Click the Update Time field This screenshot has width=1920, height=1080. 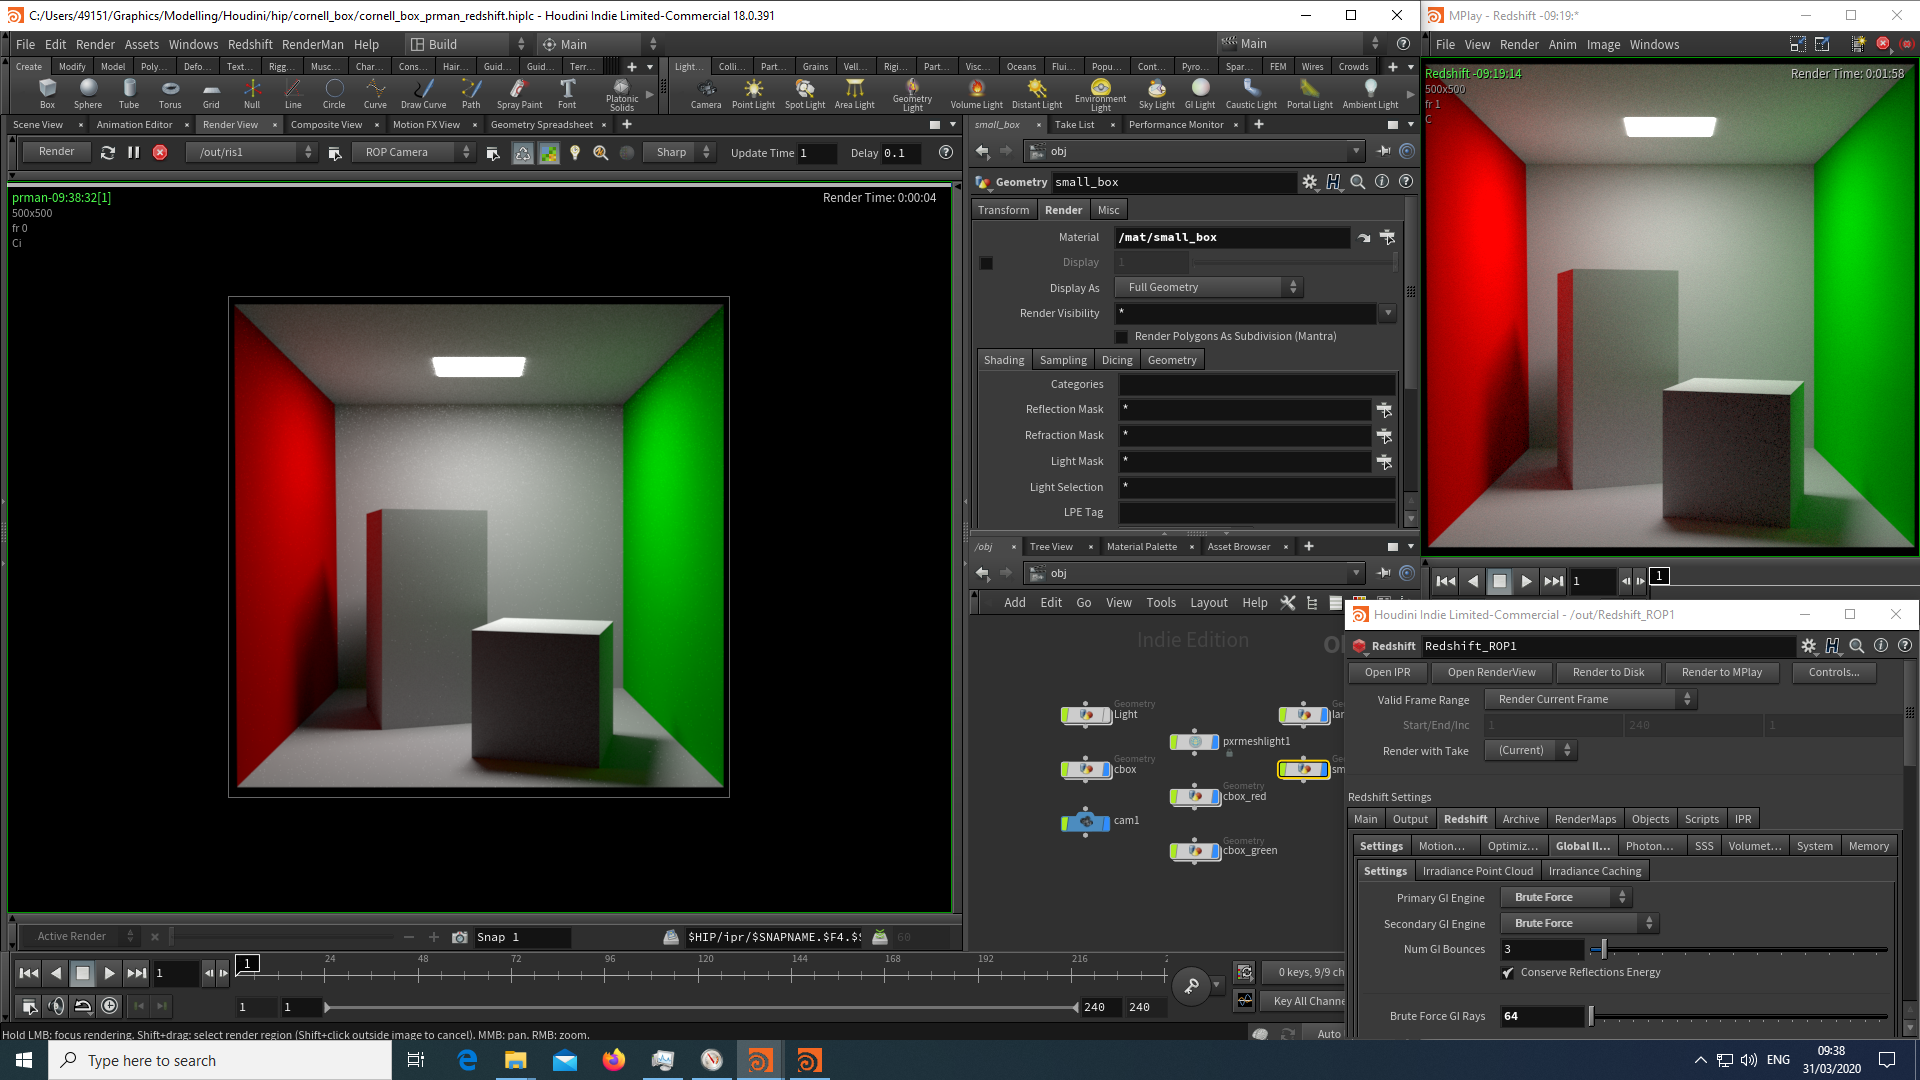[815, 153]
